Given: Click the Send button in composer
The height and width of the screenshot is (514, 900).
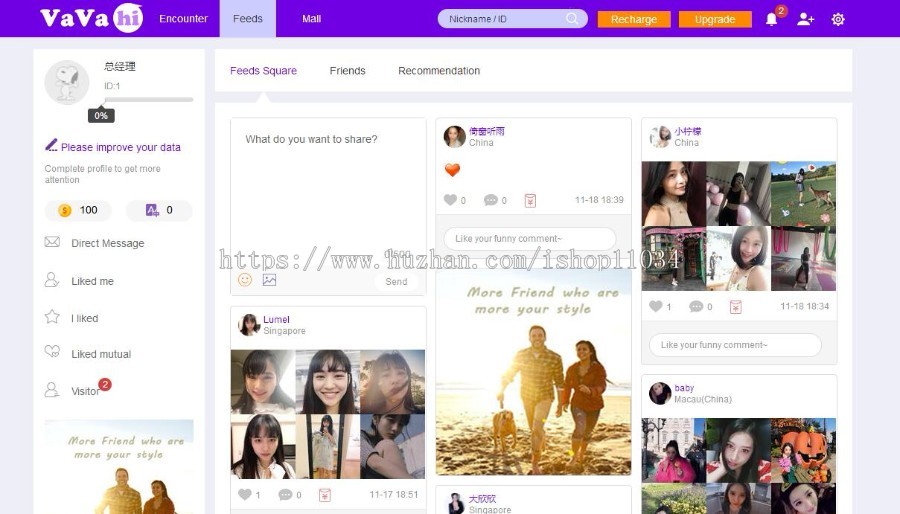Looking at the screenshot, I should (396, 282).
